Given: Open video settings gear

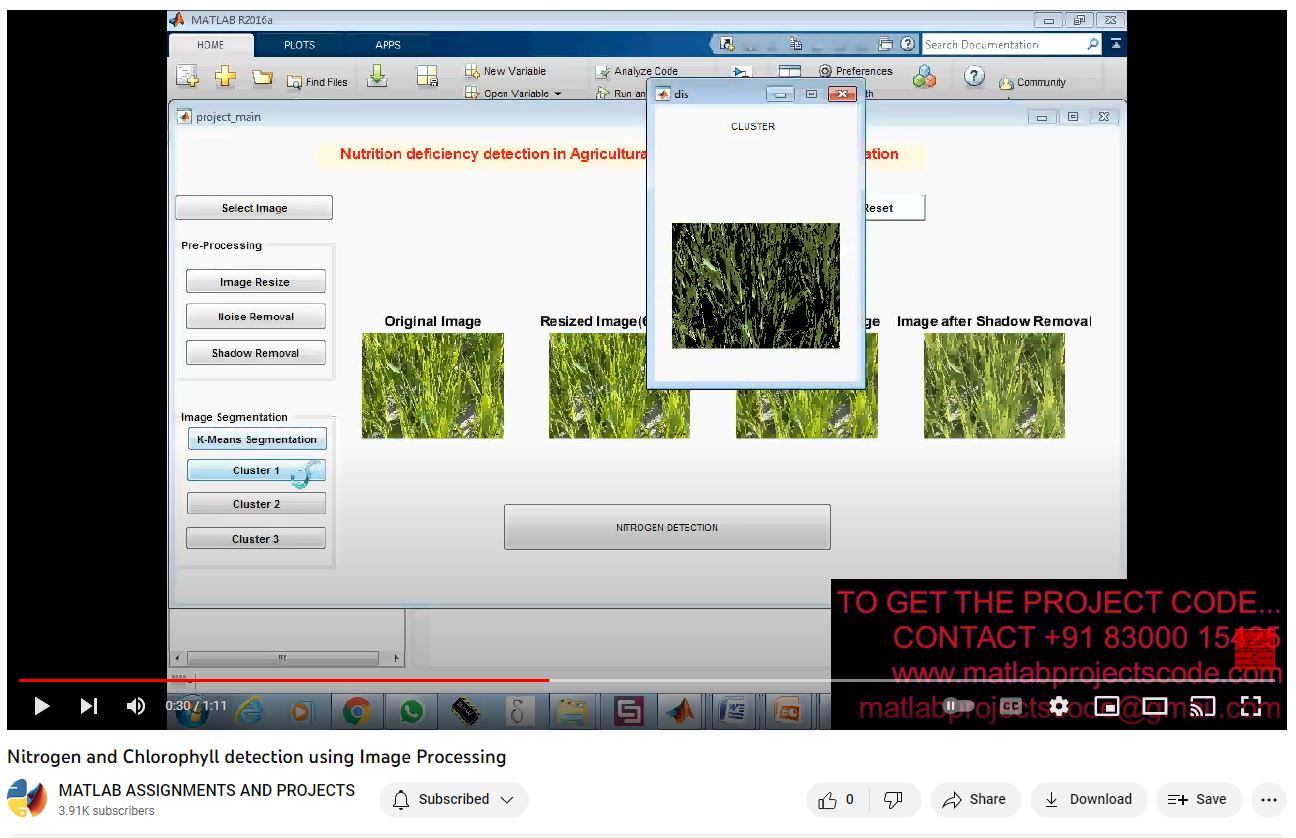Looking at the screenshot, I should (1059, 706).
